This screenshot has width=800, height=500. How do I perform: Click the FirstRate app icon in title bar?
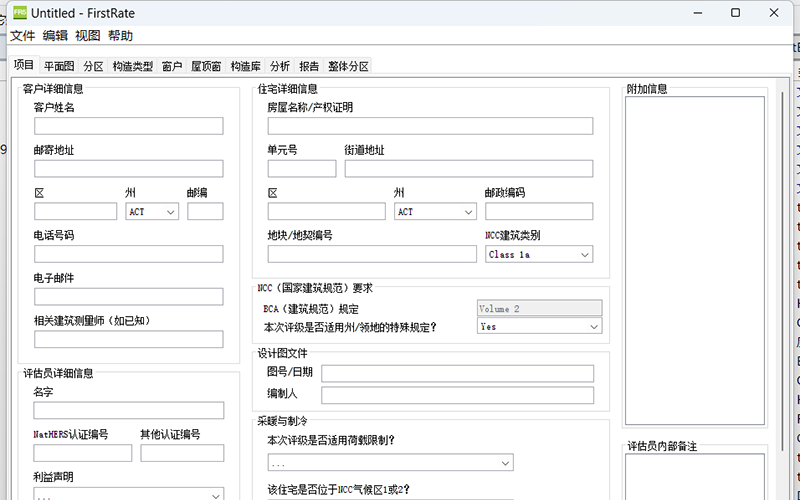[x=20, y=13]
